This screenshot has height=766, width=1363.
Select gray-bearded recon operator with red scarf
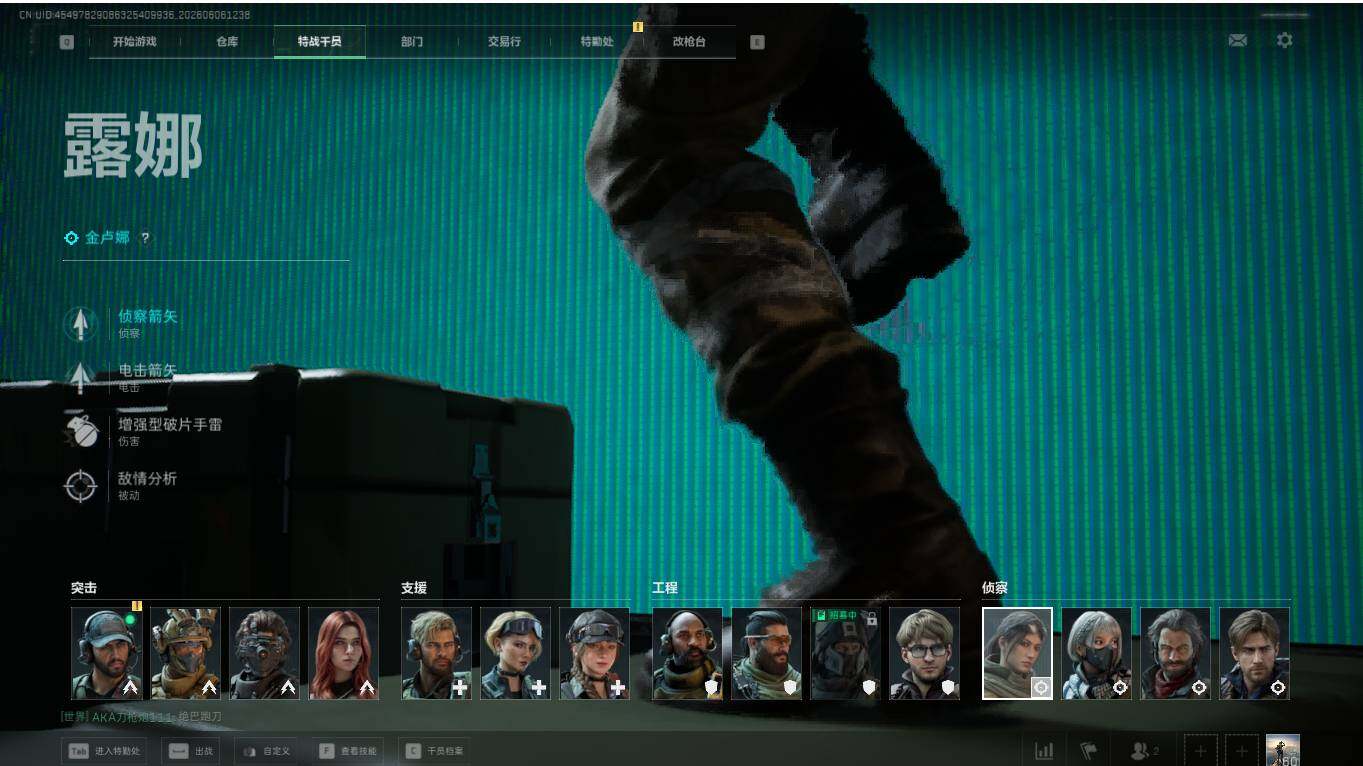pyautogui.click(x=1176, y=653)
